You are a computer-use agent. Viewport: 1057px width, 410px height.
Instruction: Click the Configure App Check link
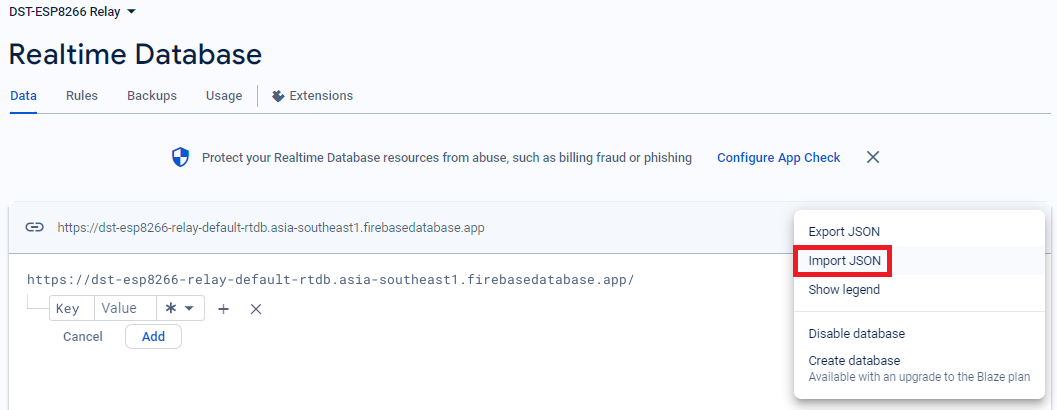pos(778,158)
